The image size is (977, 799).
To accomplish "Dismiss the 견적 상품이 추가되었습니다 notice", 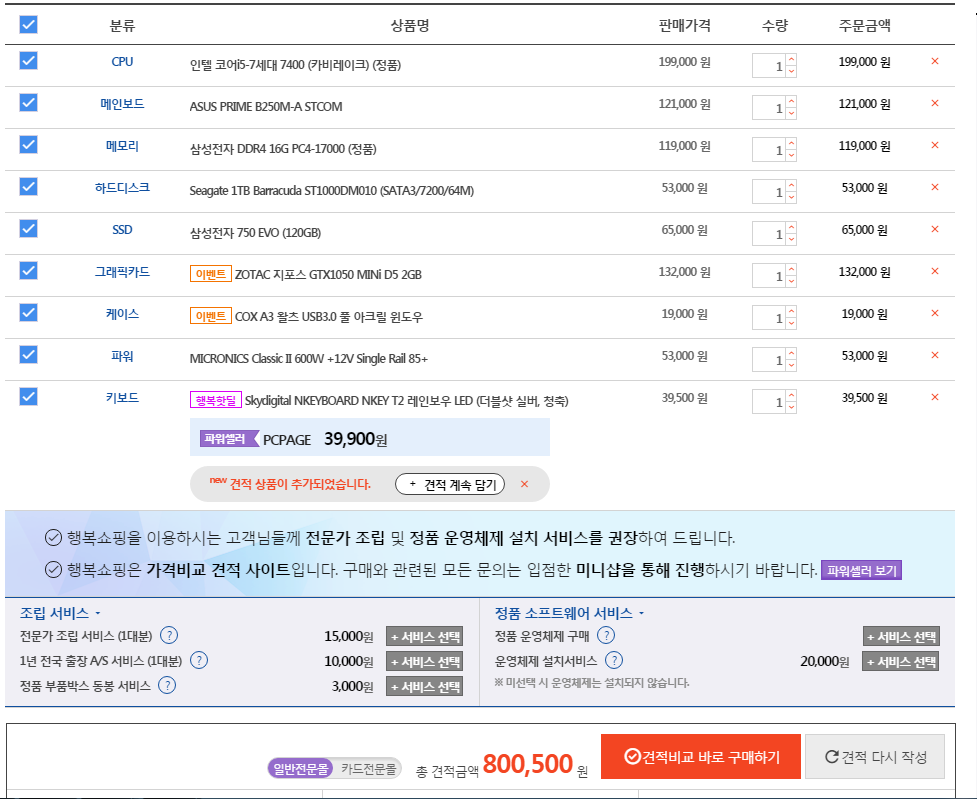I will coord(525,484).
